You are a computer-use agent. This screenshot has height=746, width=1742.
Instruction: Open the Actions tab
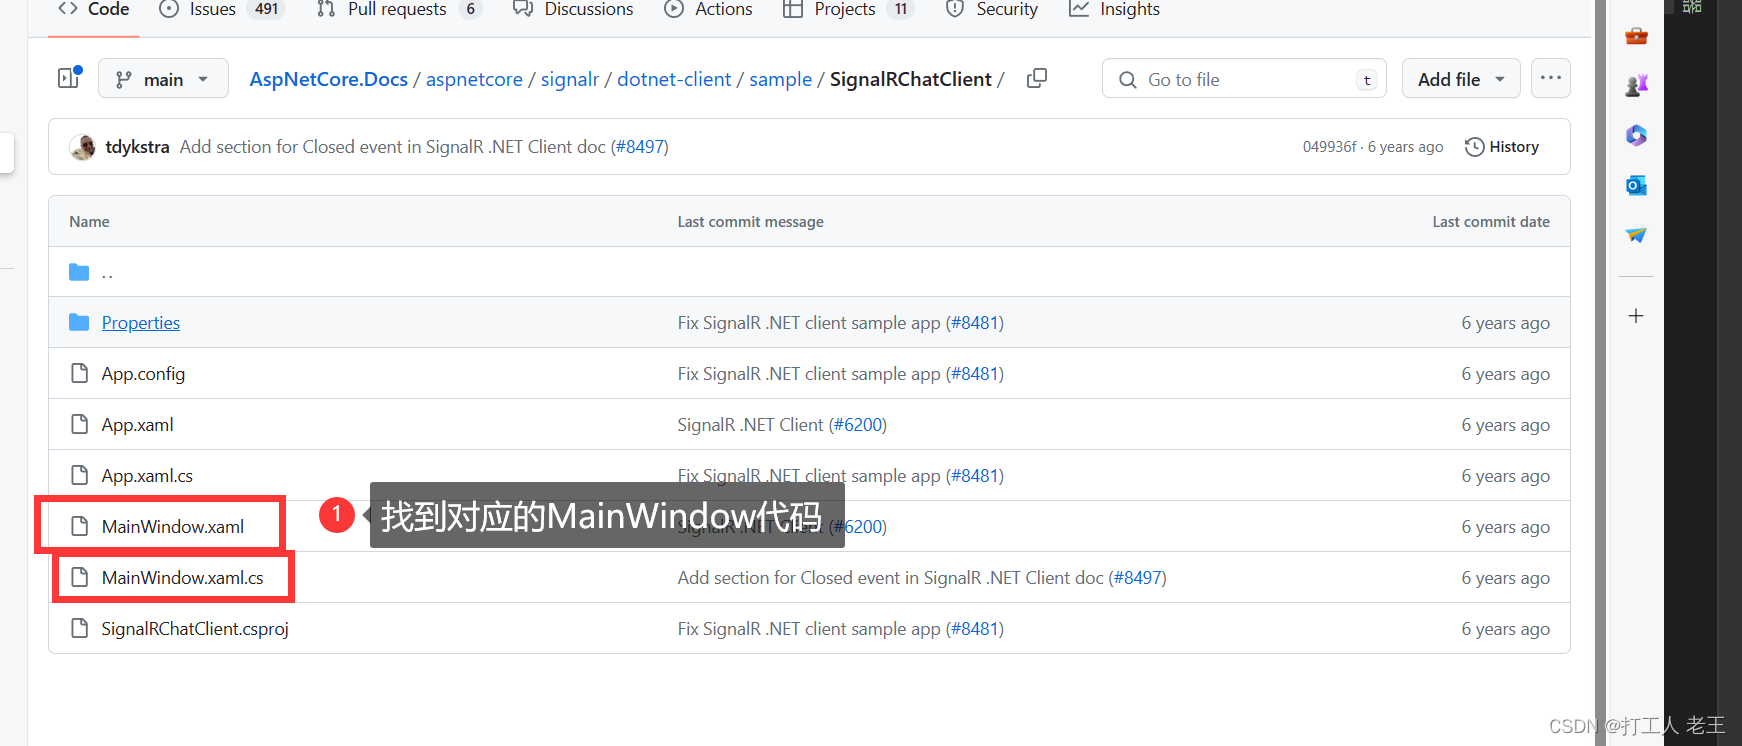click(x=709, y=9)
